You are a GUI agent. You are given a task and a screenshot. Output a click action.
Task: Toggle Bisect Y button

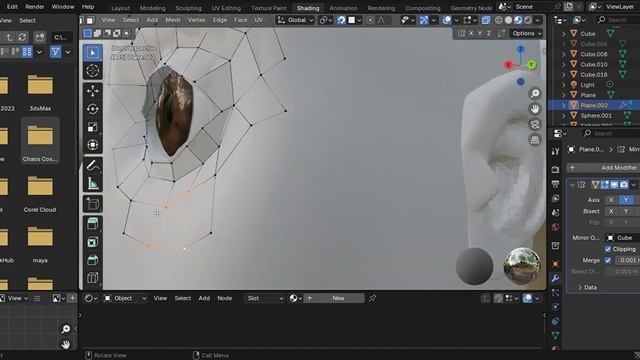[x=626, y=211]
